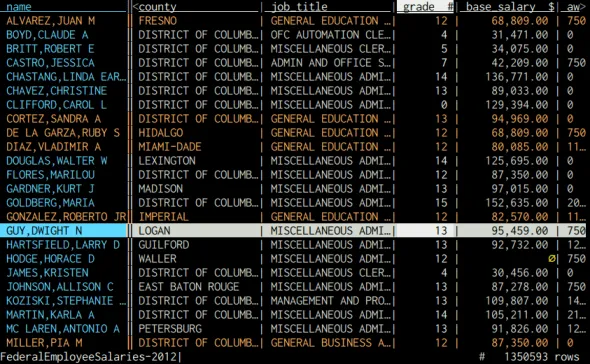Click salary 129,394.00
Image resolution: width=590 pixels, height=364 pixels.
pos(517,105)
